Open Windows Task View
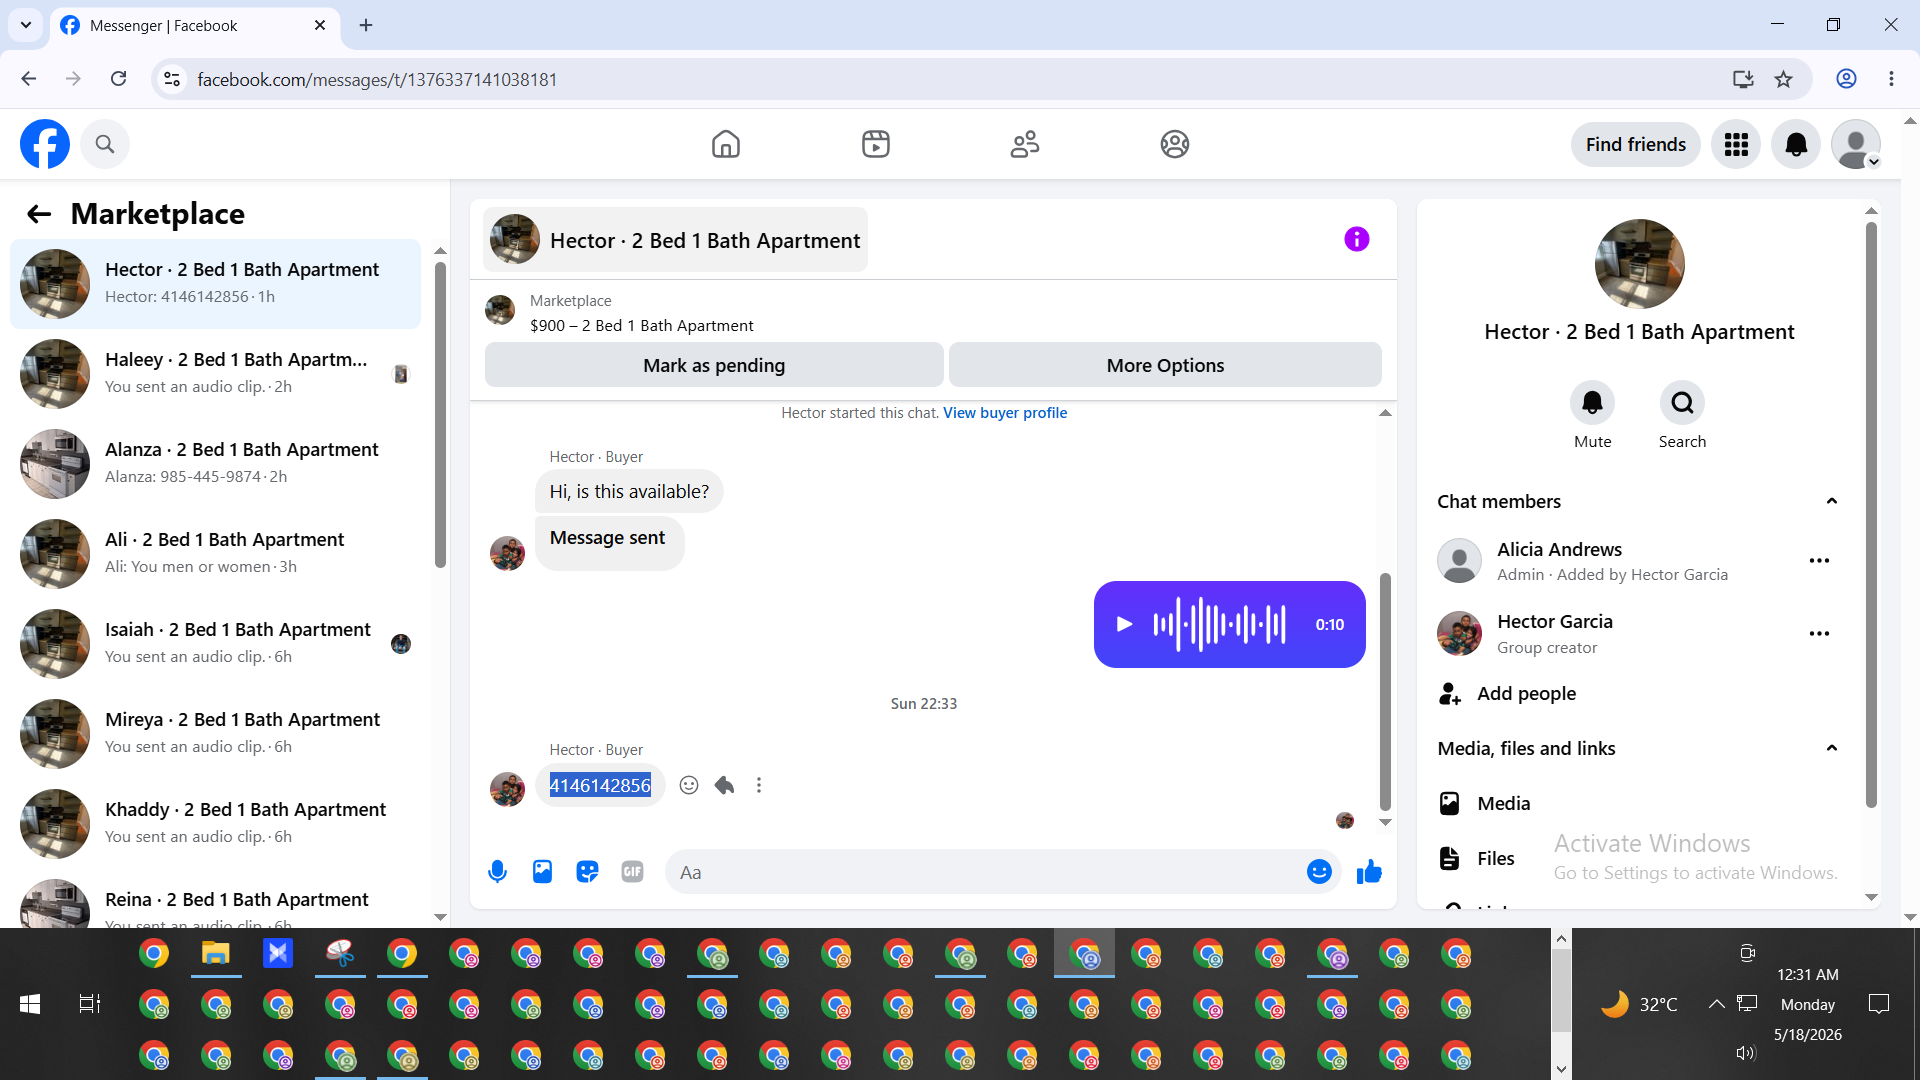Viewport: 1920px width, 1080px height. point(90,1004)
